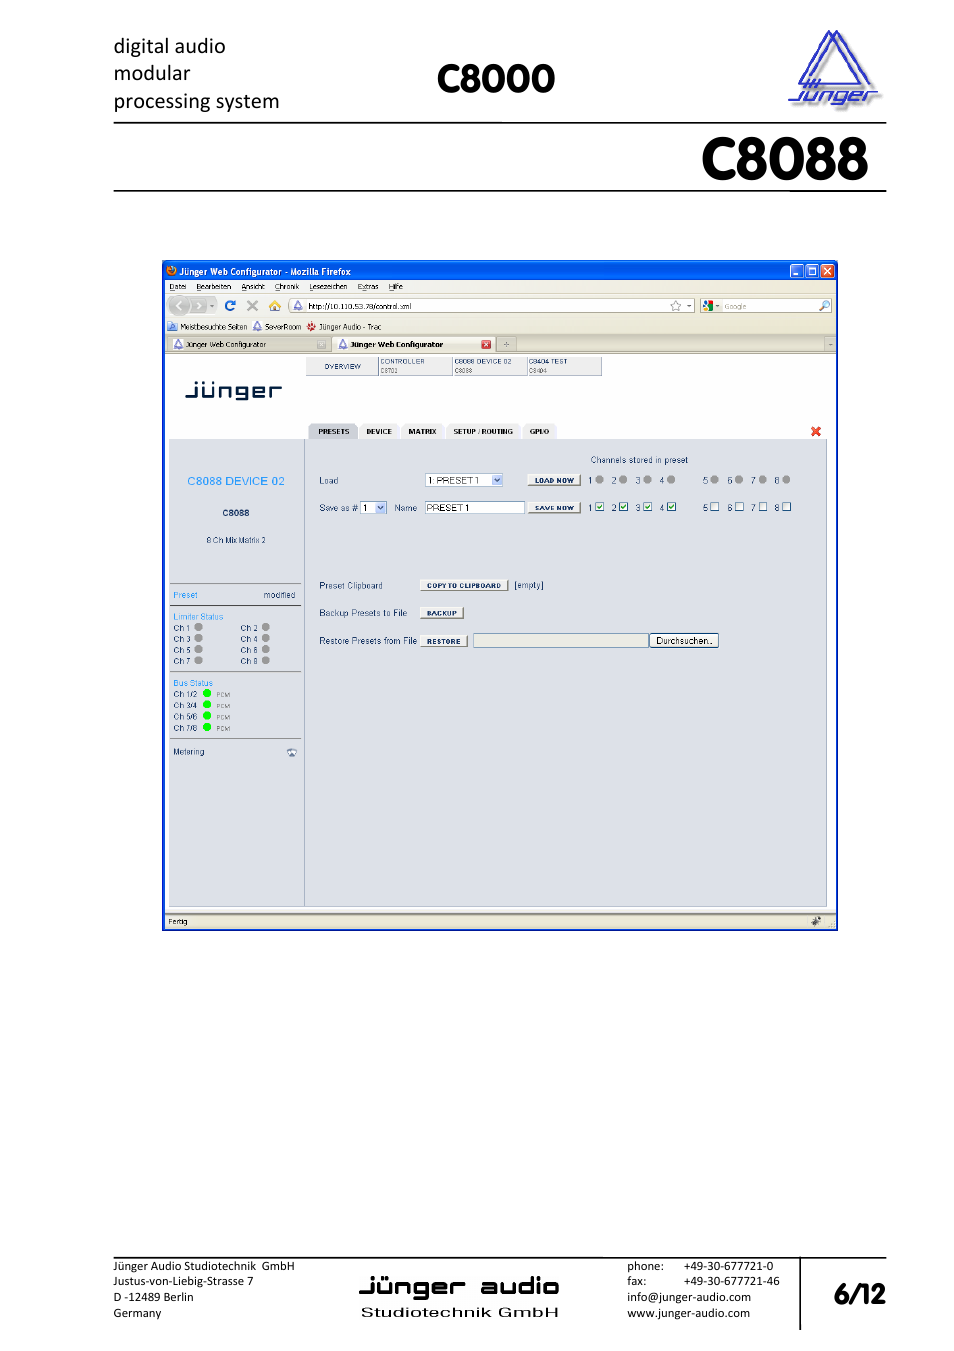Go to the browser home page icon
Image resolution: width=954 pixels, height=1351 pixels.
pos(274,306)
